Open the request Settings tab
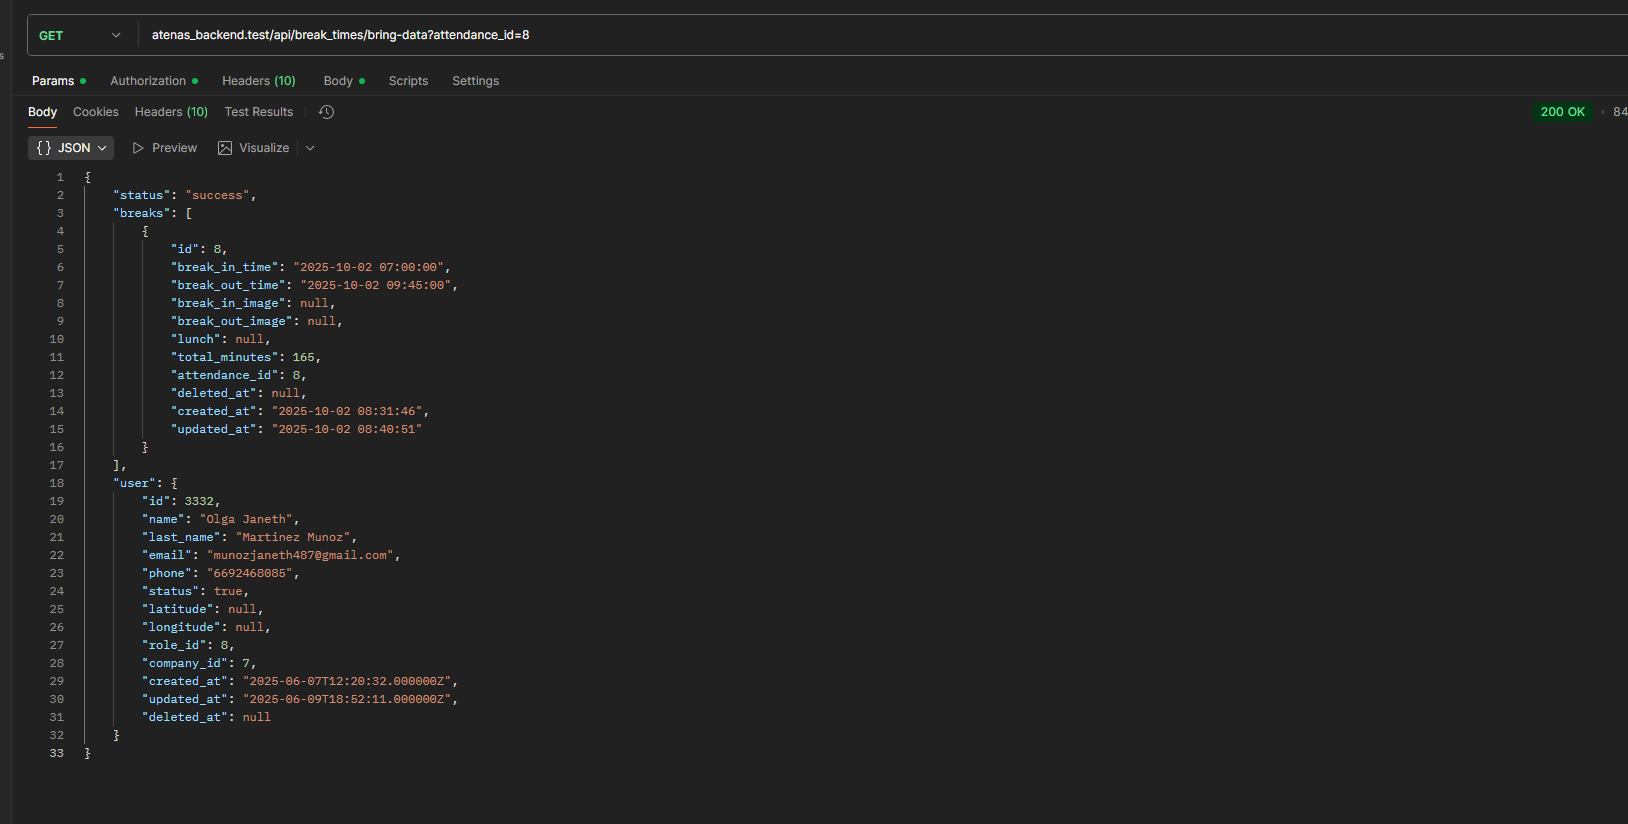This screenshot has height=824, width=1628. [x=475, y=81]
